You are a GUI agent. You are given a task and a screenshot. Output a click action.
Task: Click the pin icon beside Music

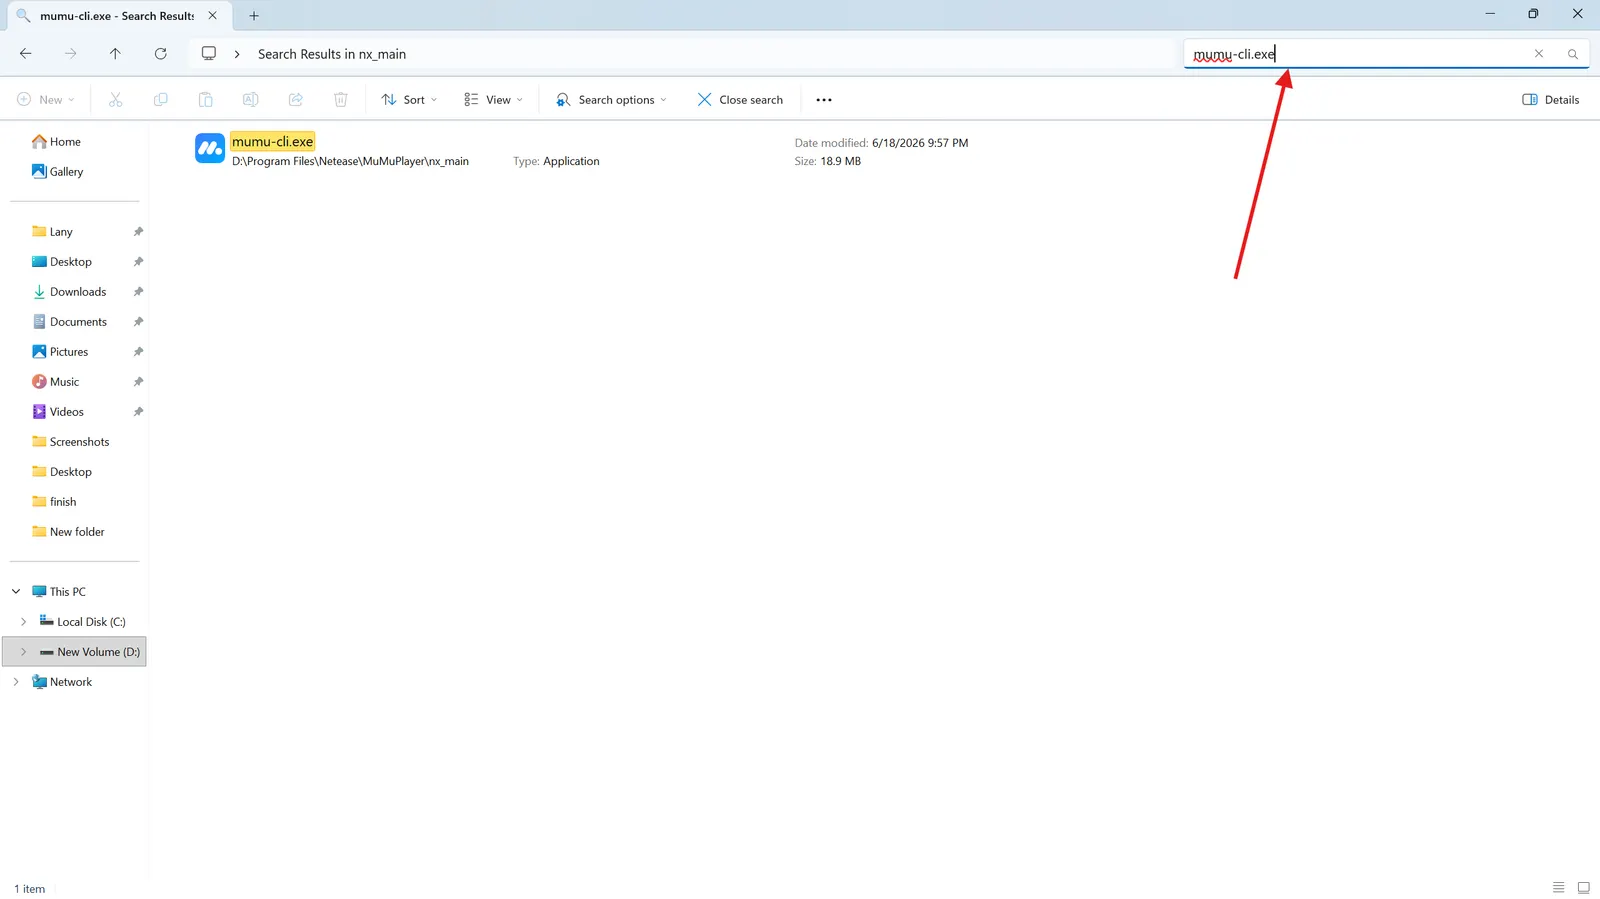click(138, 382)
